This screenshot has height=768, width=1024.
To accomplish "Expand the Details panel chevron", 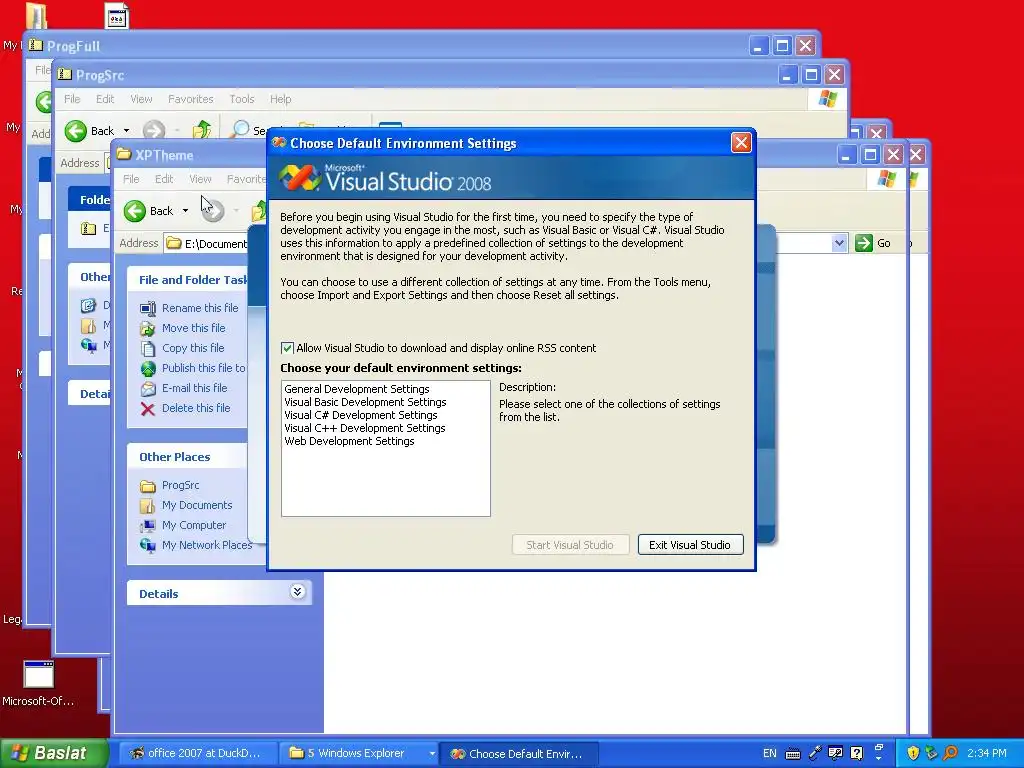I will click(x=297, y=592).
